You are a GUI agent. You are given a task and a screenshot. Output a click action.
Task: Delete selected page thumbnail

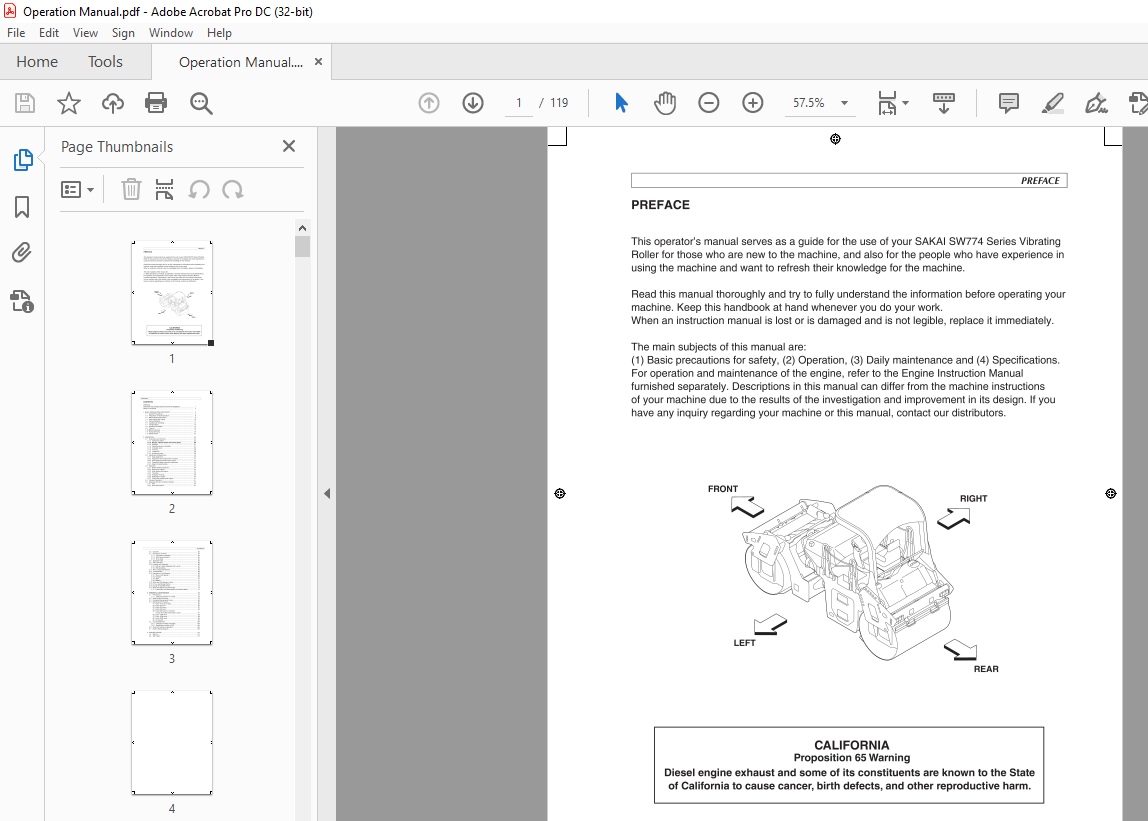coord(131,190)
